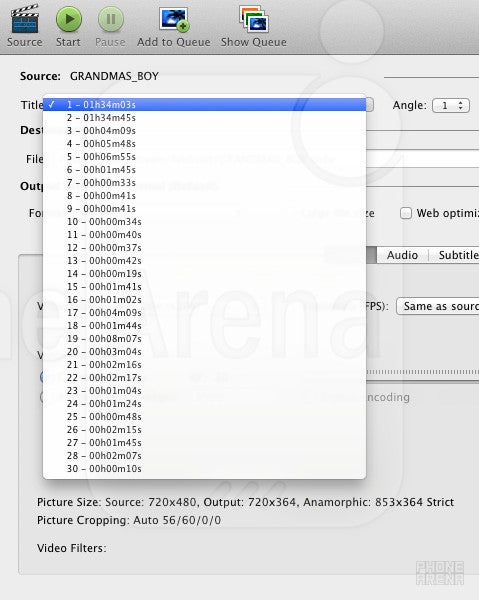Pick title 15 - 00h01m41s

tap(205, 287)
